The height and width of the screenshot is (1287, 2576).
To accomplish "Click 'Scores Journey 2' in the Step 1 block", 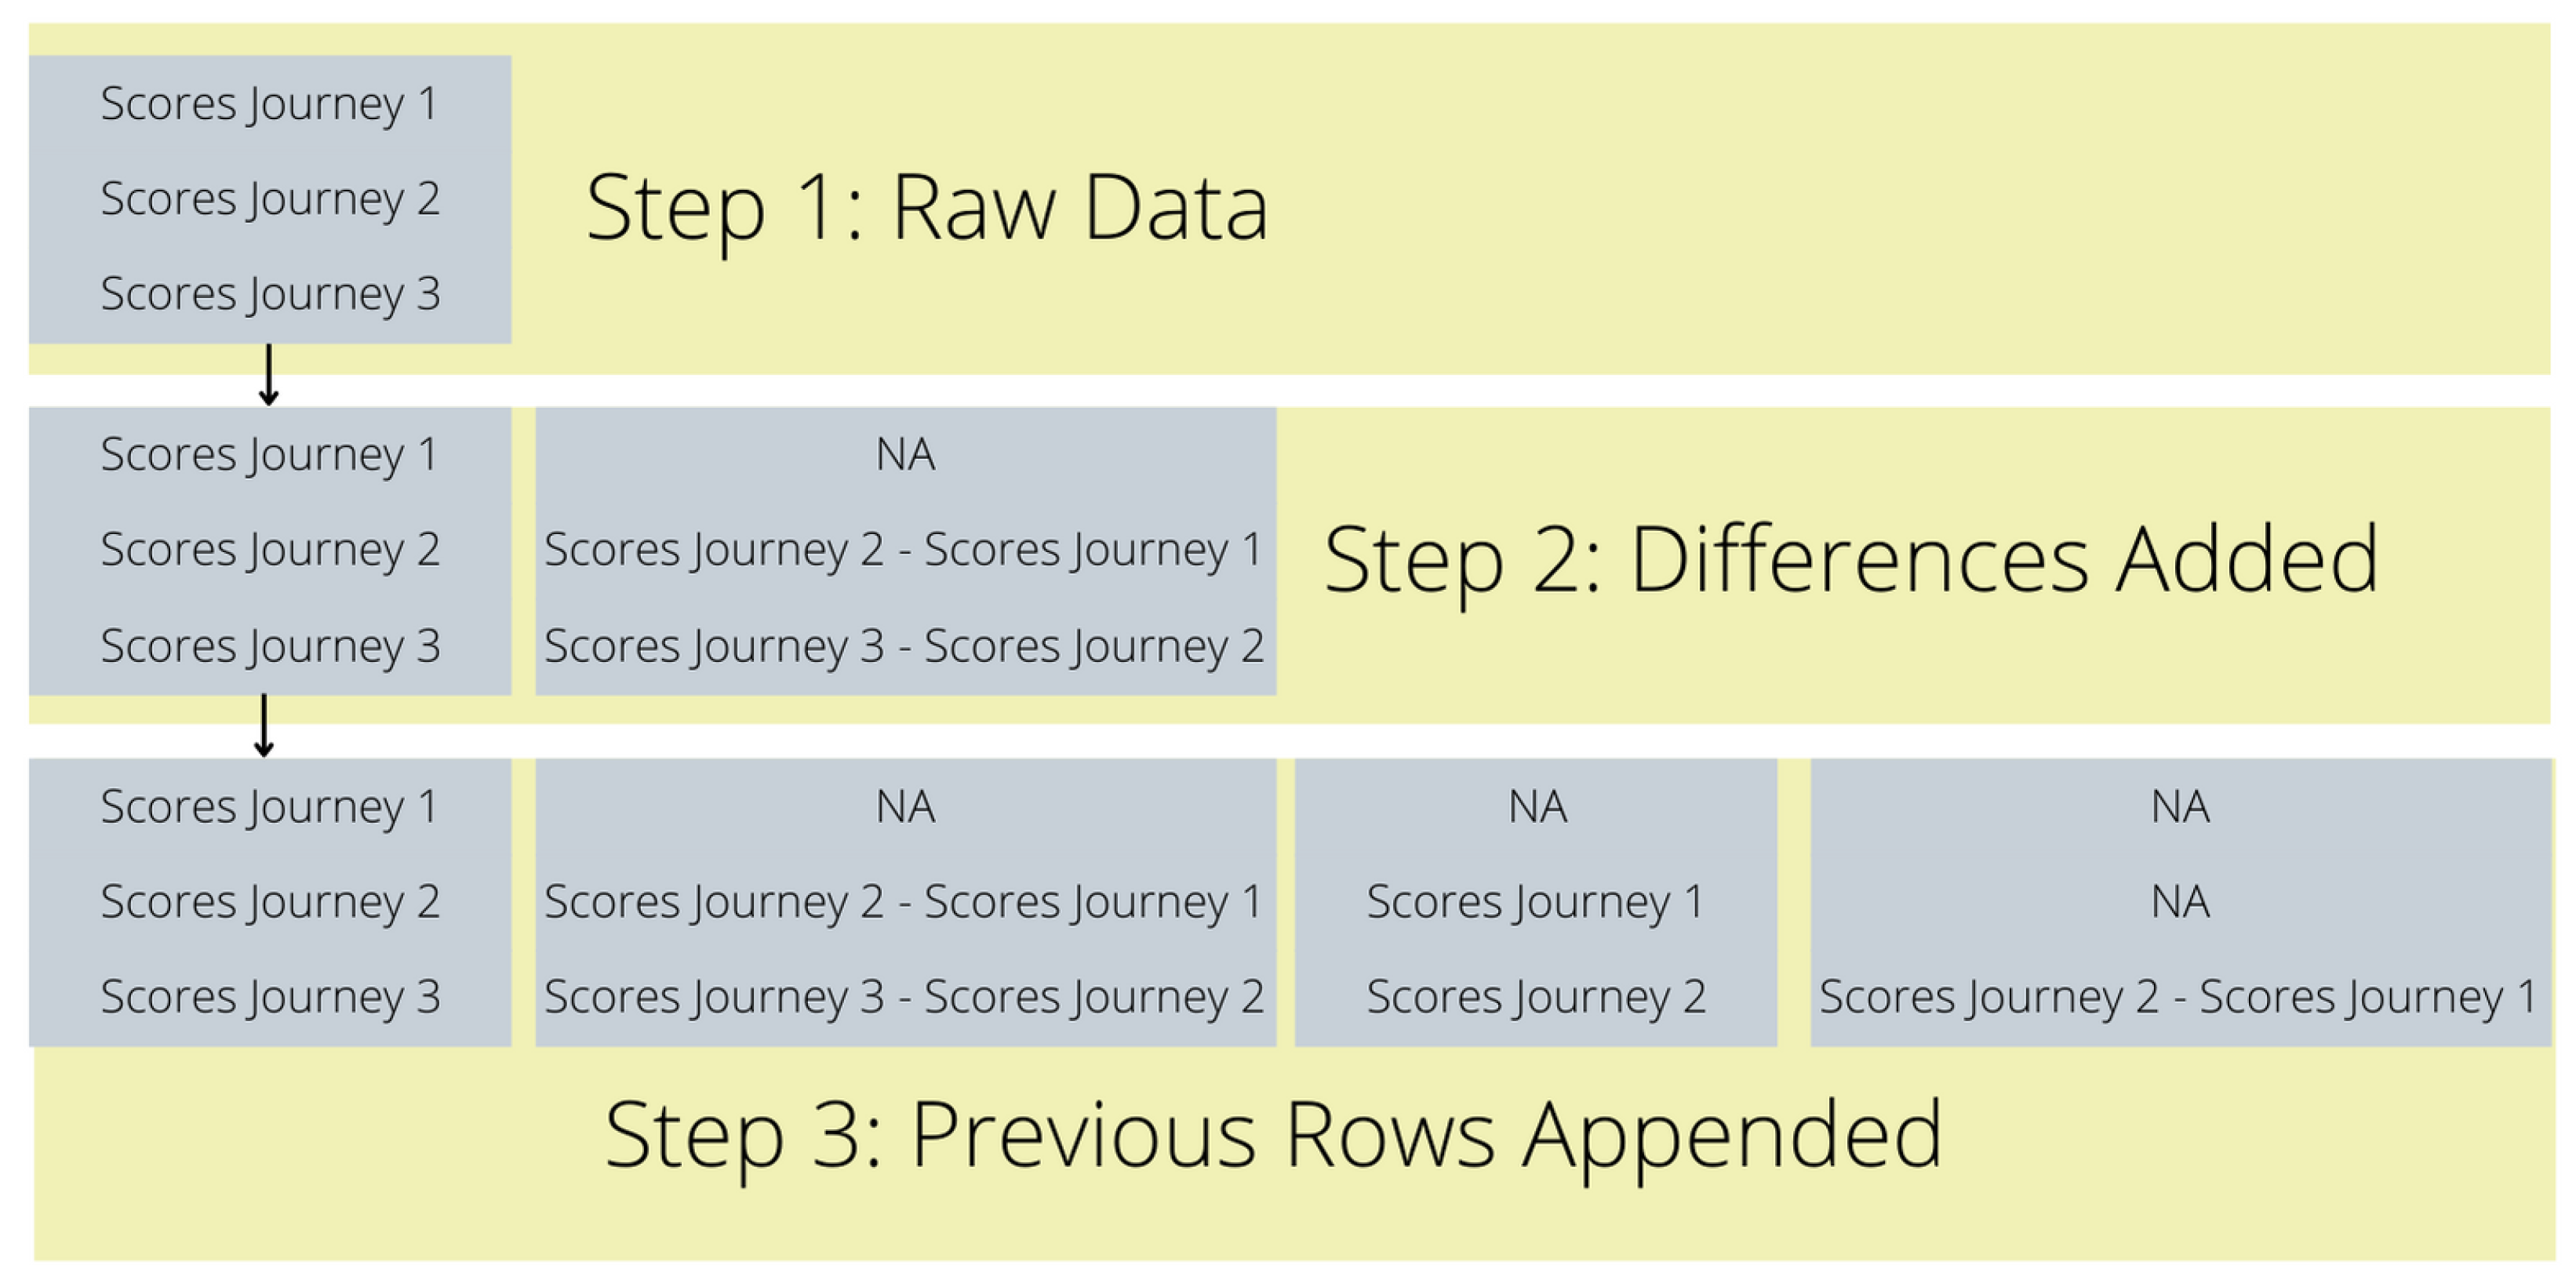I will click(270, 199).
